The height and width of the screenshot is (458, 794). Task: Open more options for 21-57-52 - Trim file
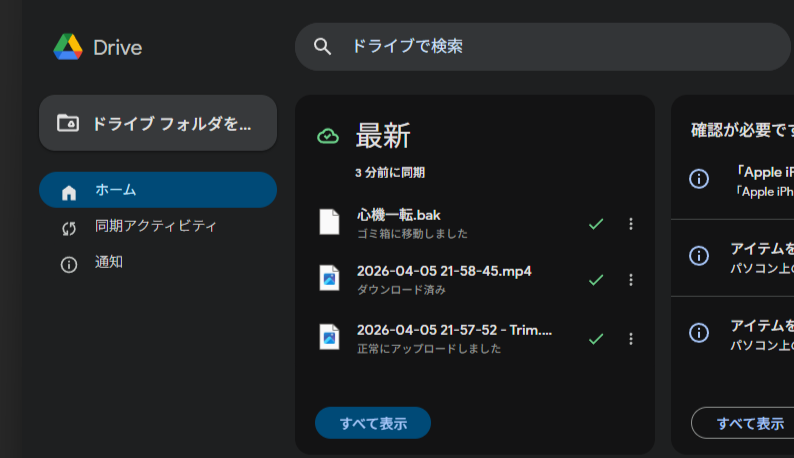[x=630, y=338]
